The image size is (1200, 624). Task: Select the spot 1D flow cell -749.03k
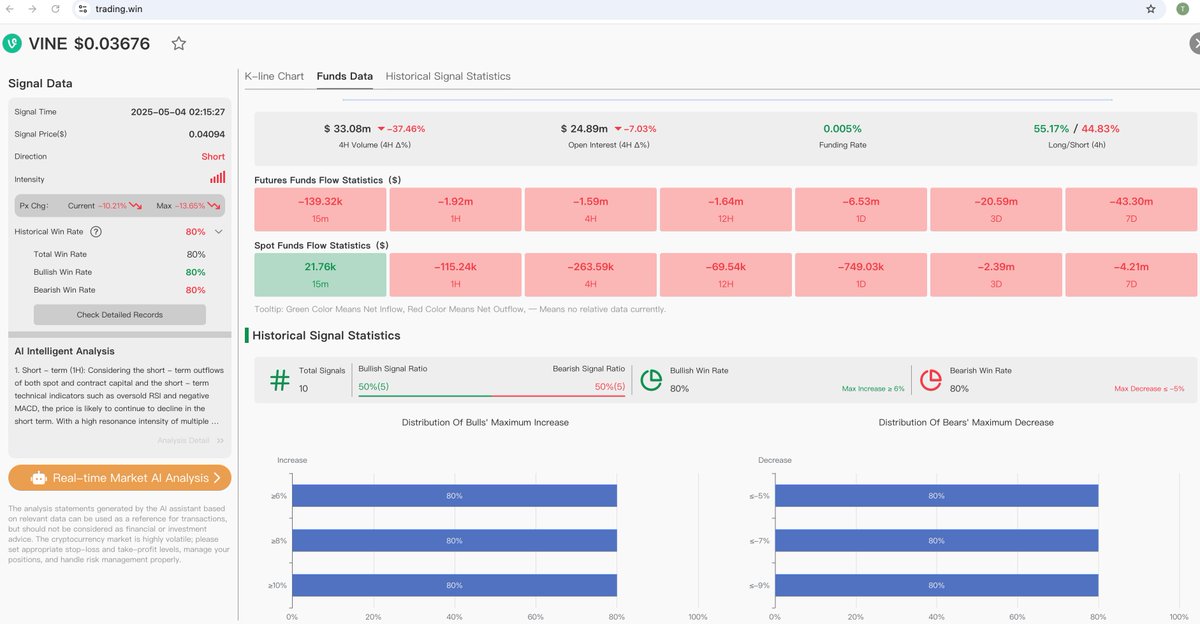[861, 274]
